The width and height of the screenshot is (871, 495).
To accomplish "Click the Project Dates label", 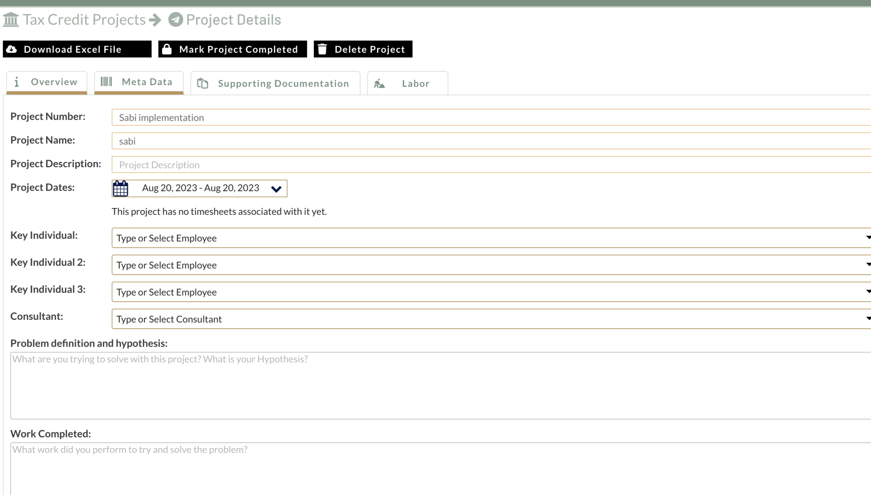I will [42, 187].
